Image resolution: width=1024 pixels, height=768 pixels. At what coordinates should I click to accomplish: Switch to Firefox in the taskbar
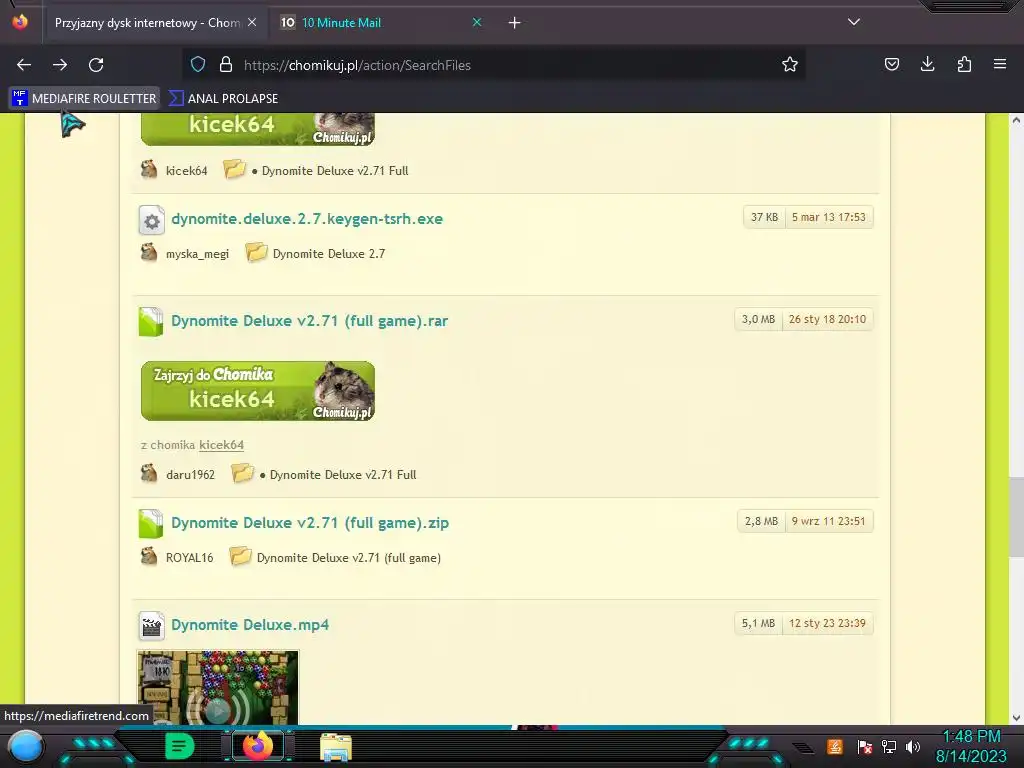click(258, 746)
